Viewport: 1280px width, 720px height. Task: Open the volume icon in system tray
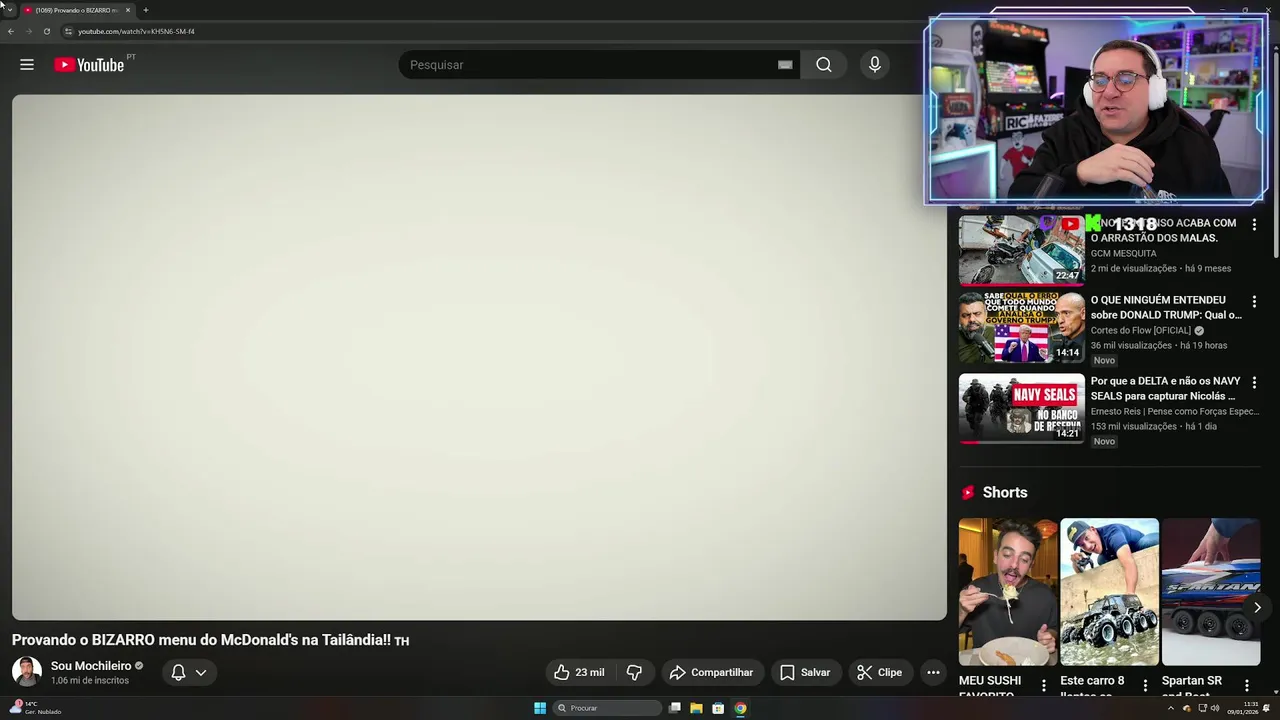point(1215,708)
